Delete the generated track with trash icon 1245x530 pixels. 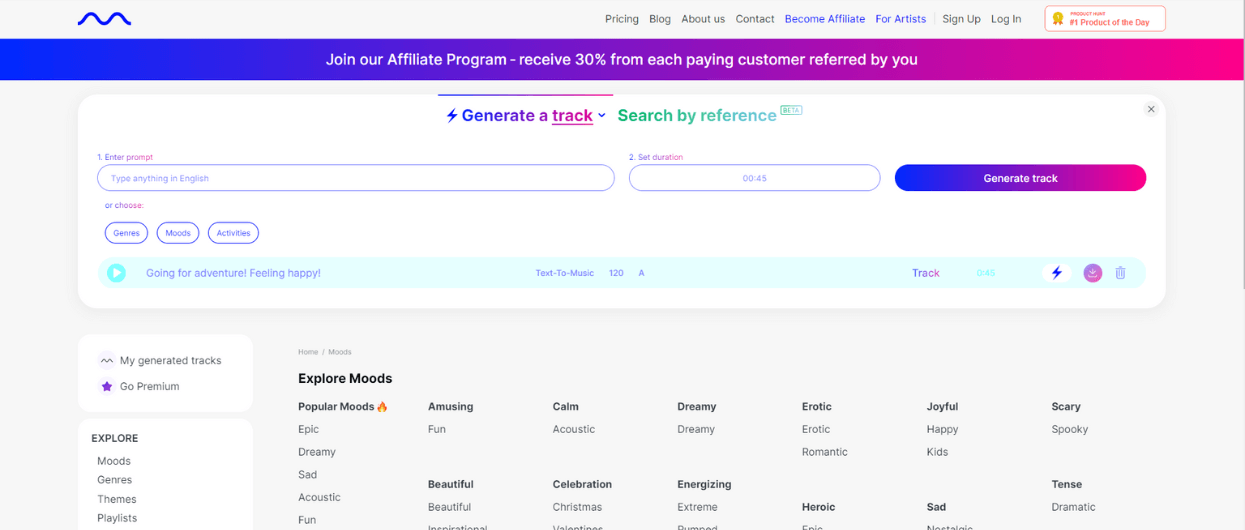pos(1120,273)
